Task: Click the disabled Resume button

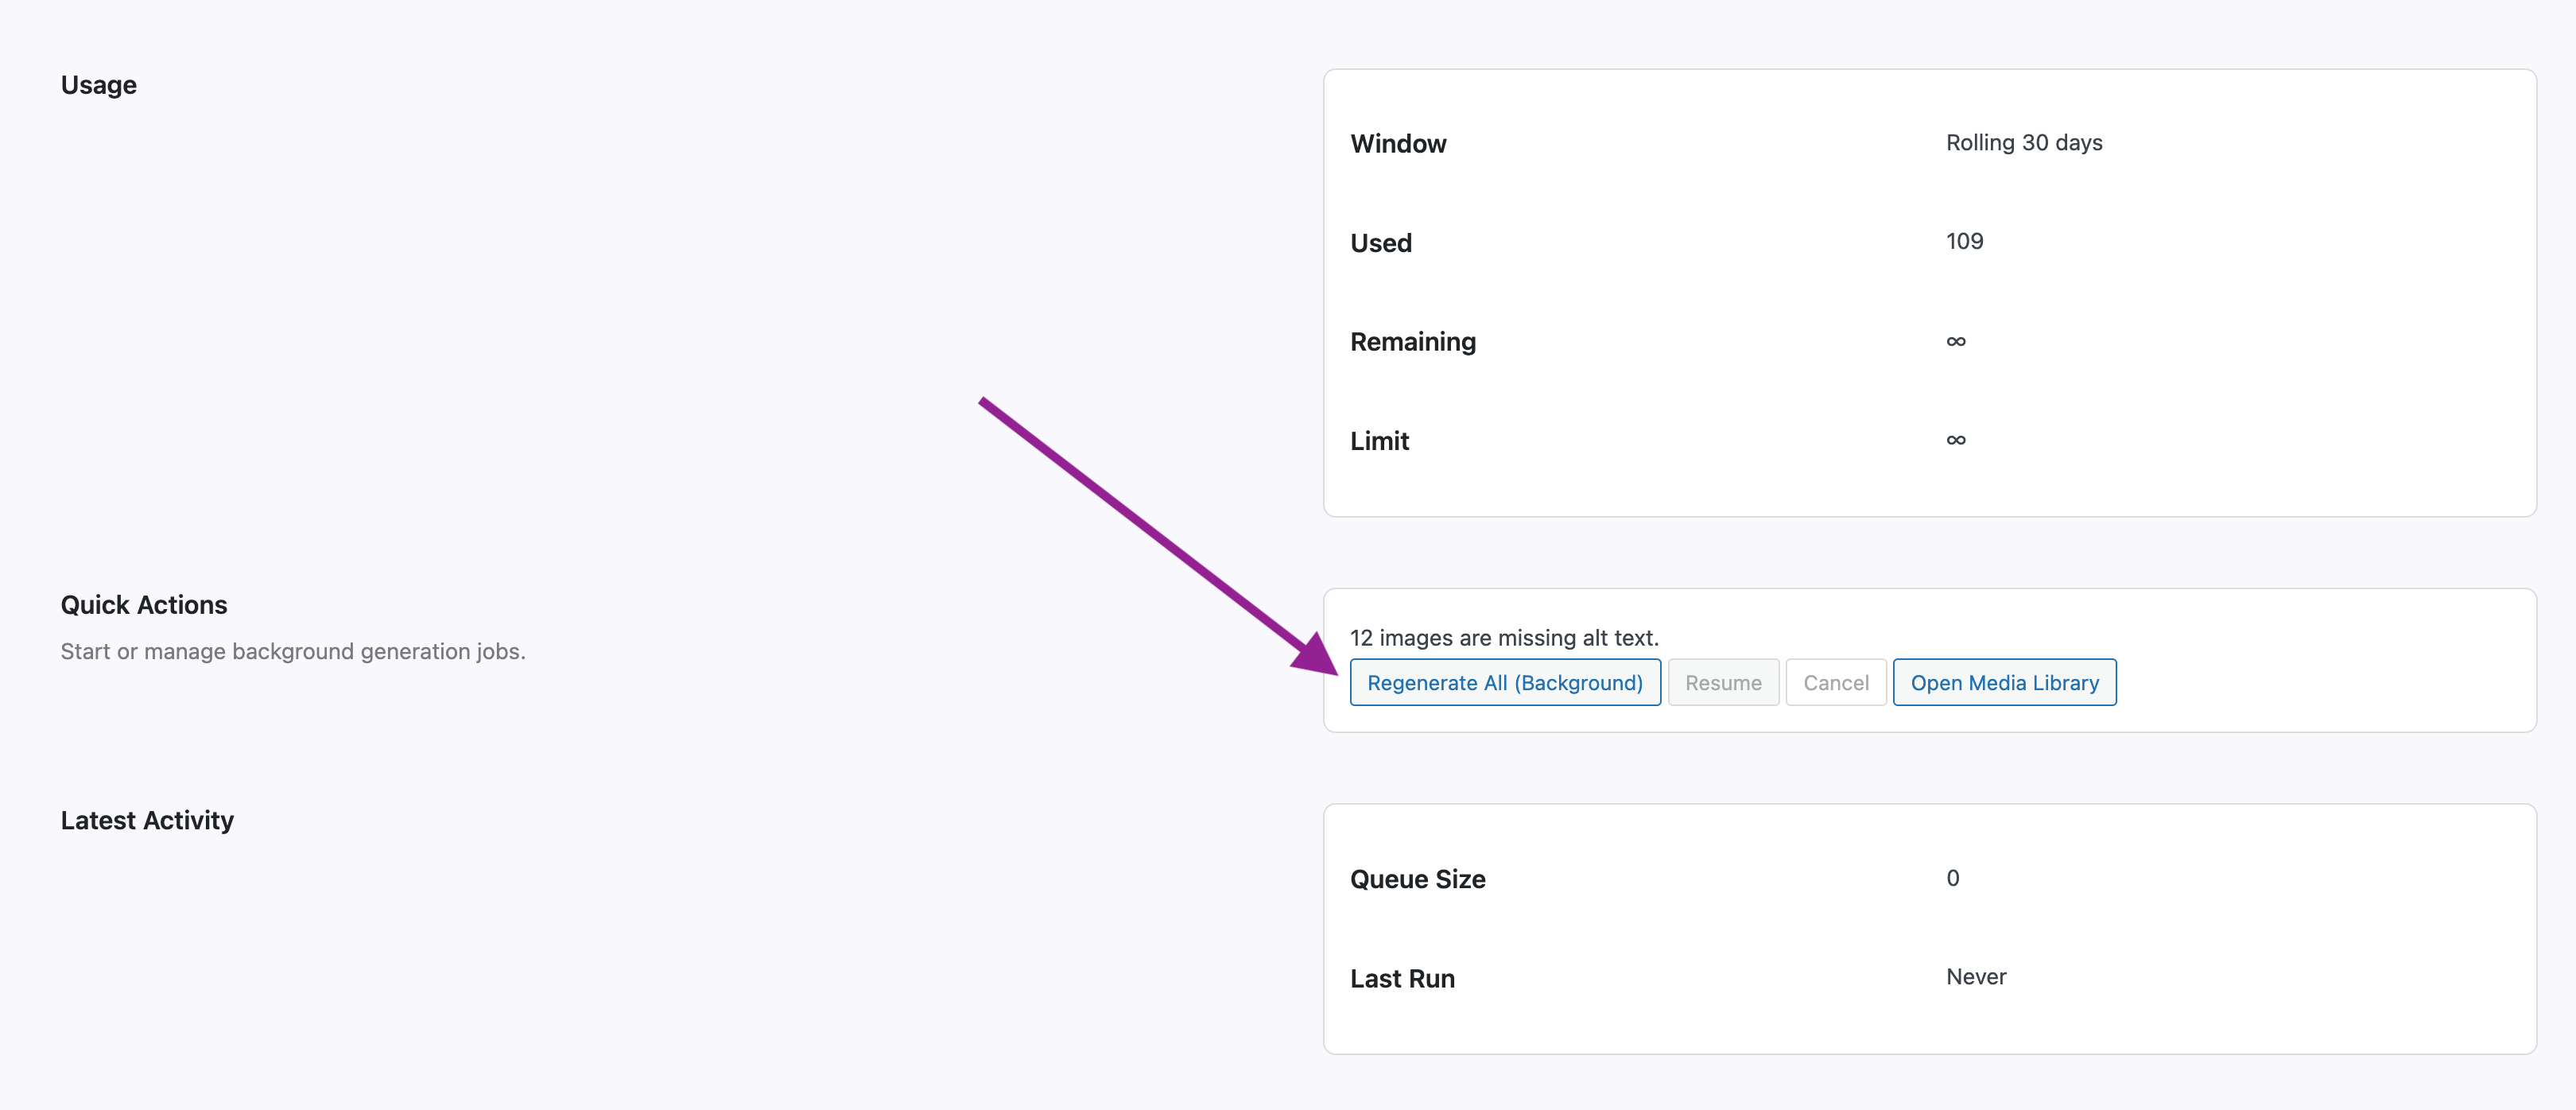Action: coord(1723,682)
